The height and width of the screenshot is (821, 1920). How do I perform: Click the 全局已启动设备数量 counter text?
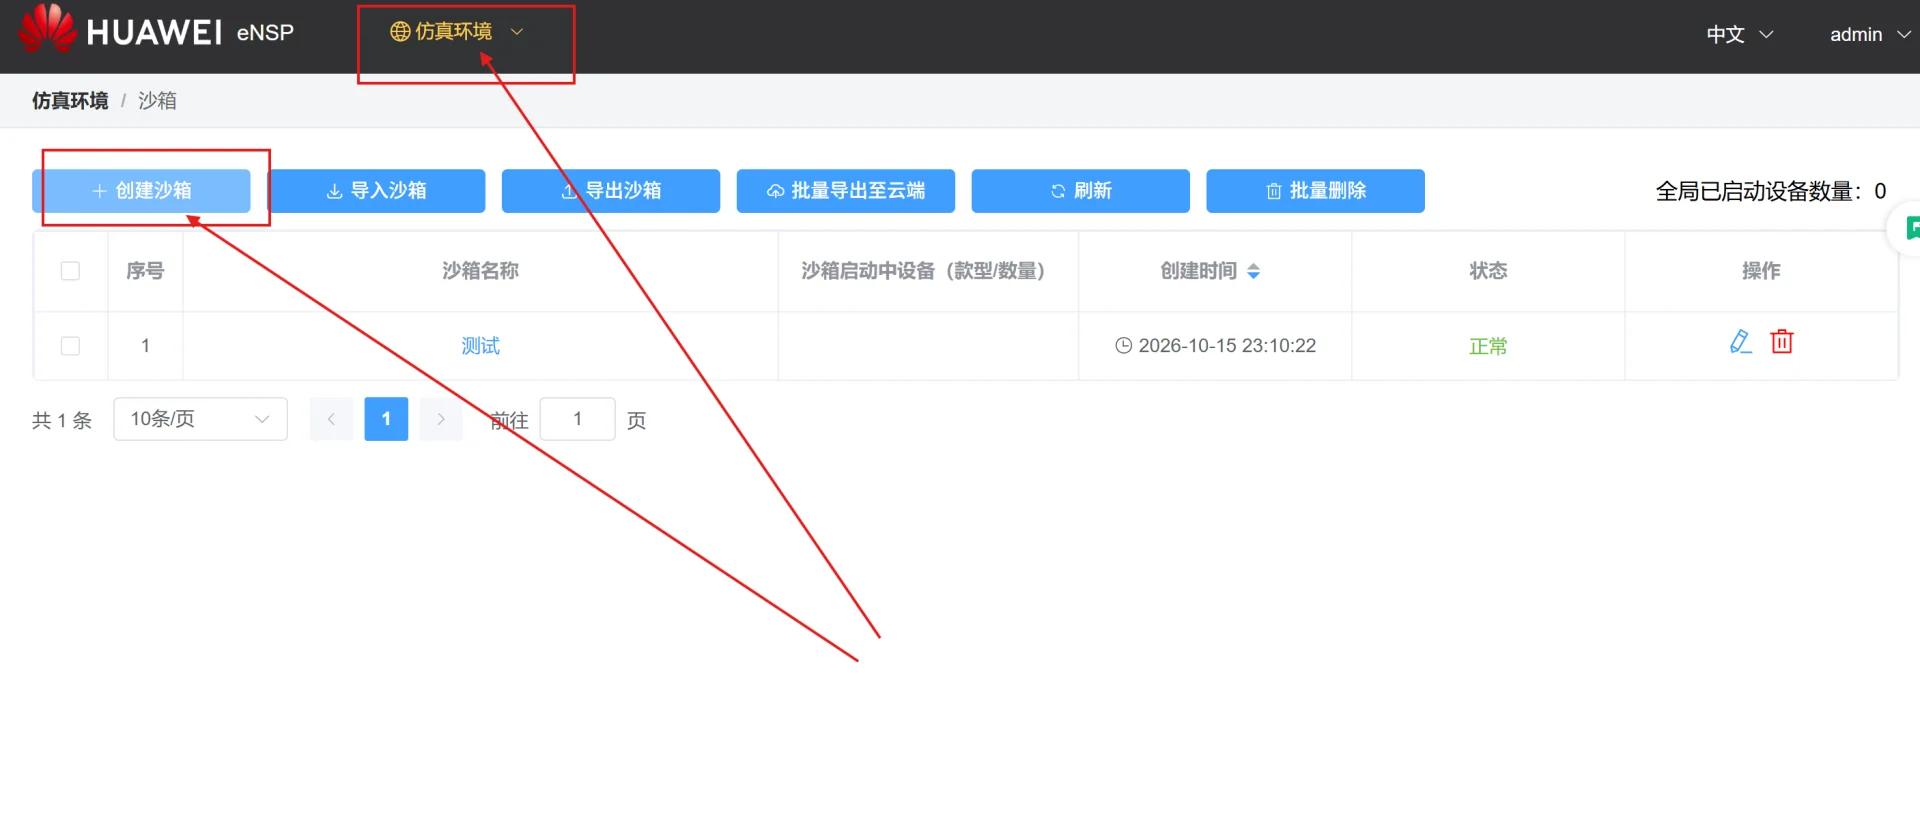coord(1771,191)
